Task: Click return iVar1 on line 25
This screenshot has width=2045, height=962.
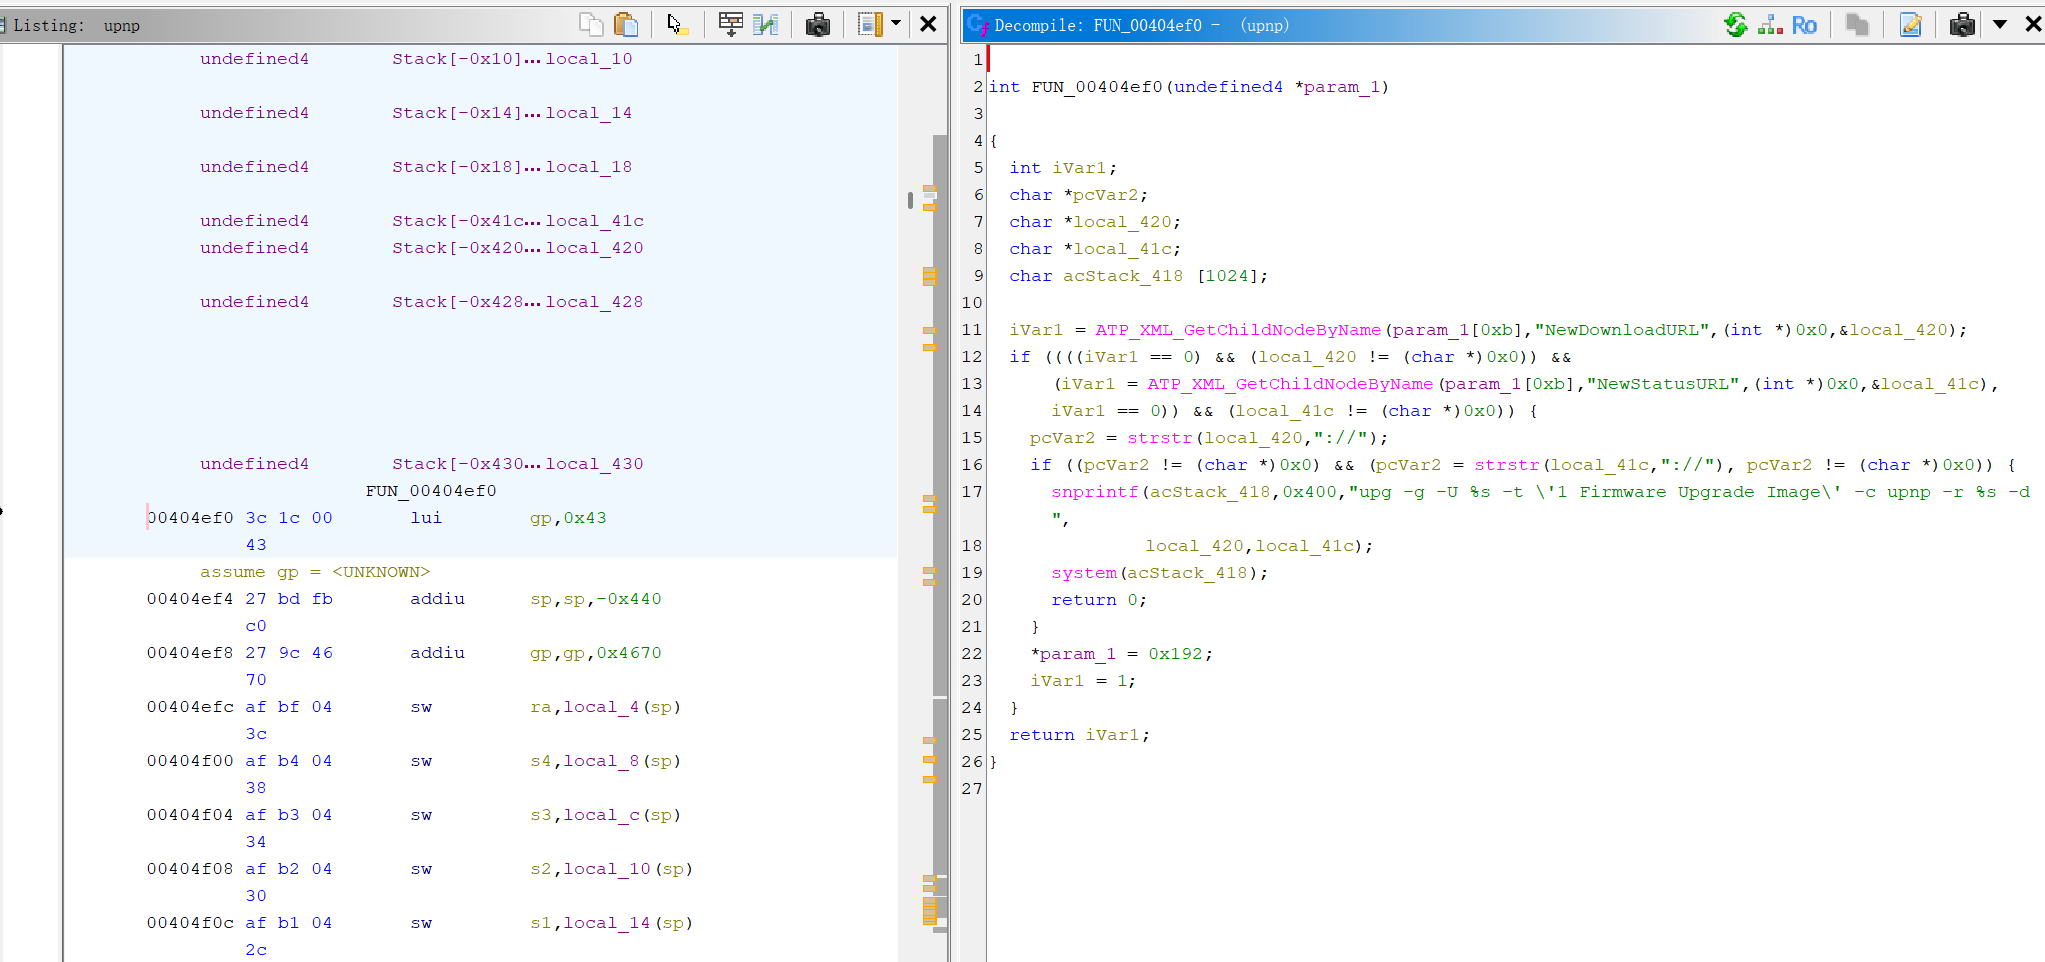Action: pyautogui.click(x=1079, y=734)
